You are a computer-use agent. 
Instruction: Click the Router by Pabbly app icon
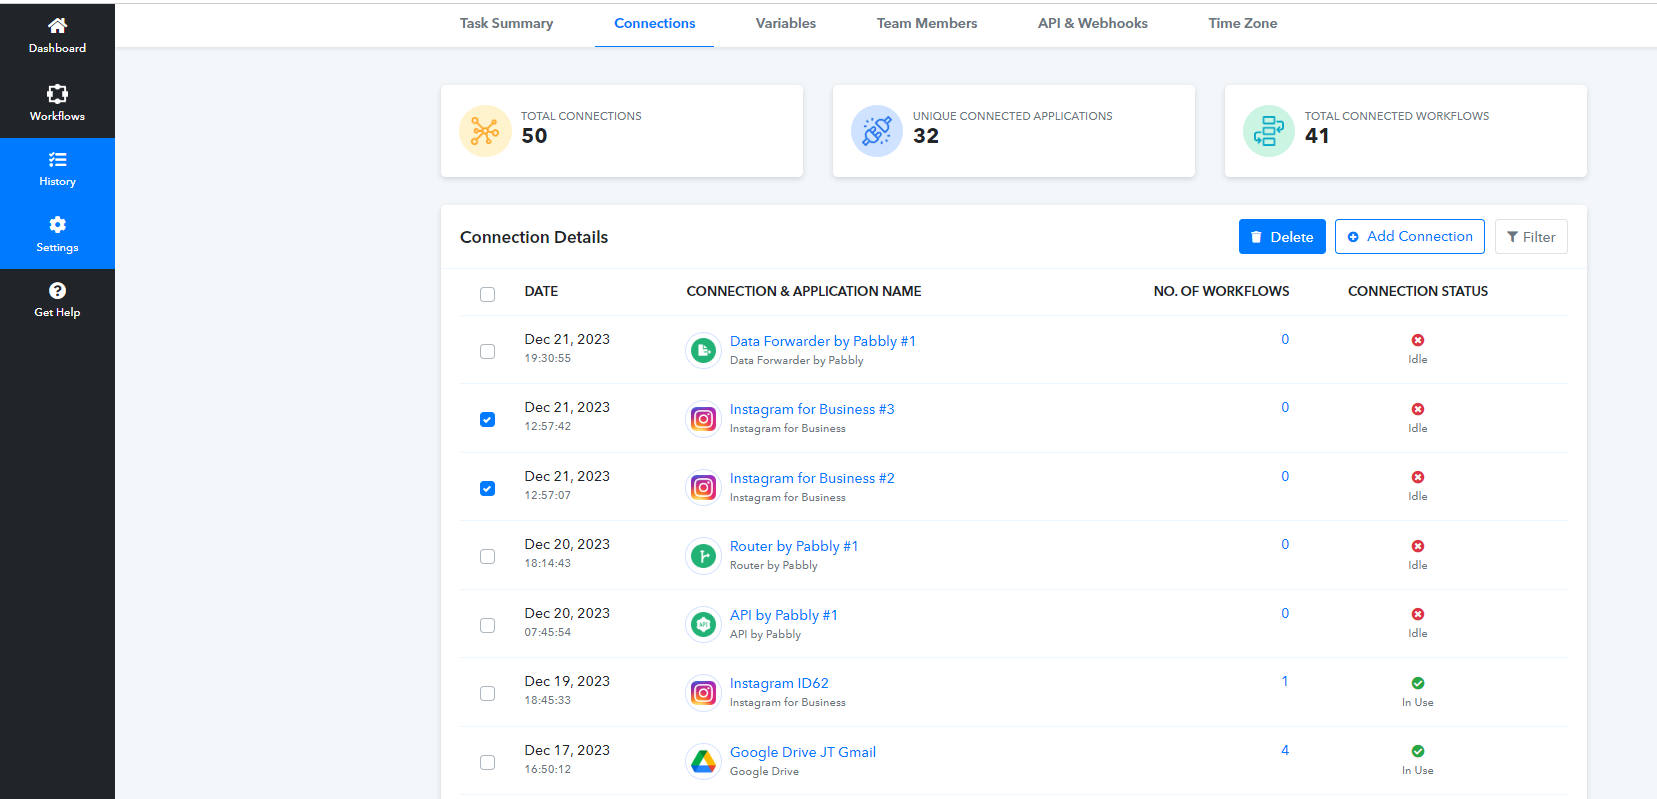[x=704, y=555]
